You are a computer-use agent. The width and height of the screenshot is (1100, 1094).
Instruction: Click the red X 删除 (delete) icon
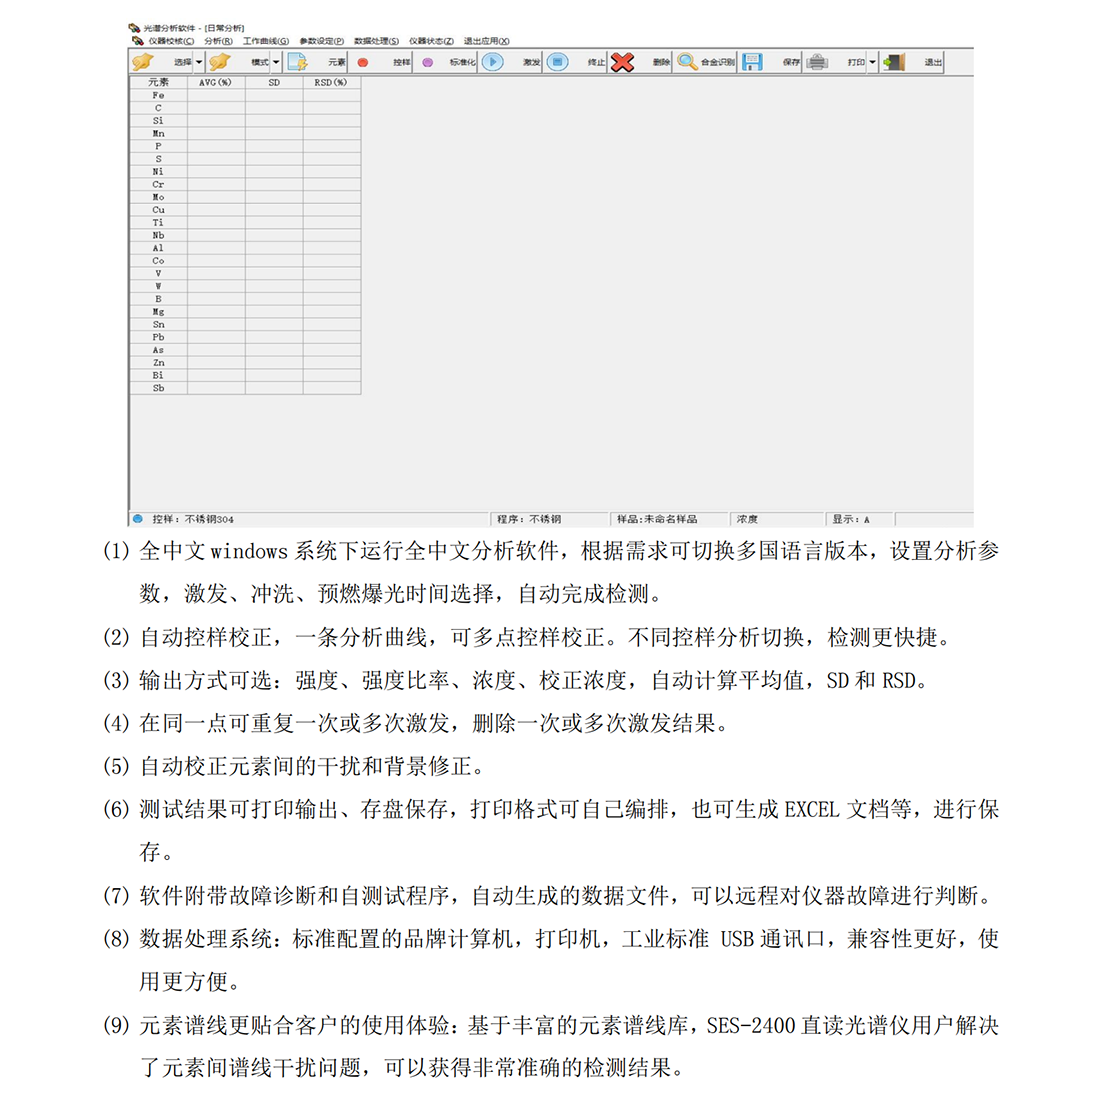623,62
